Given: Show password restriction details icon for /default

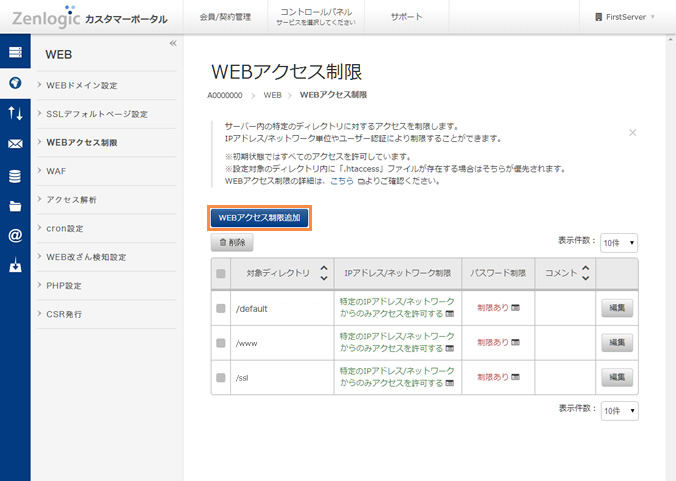Looking at the screenshot, I should click(x=515, y=308).
